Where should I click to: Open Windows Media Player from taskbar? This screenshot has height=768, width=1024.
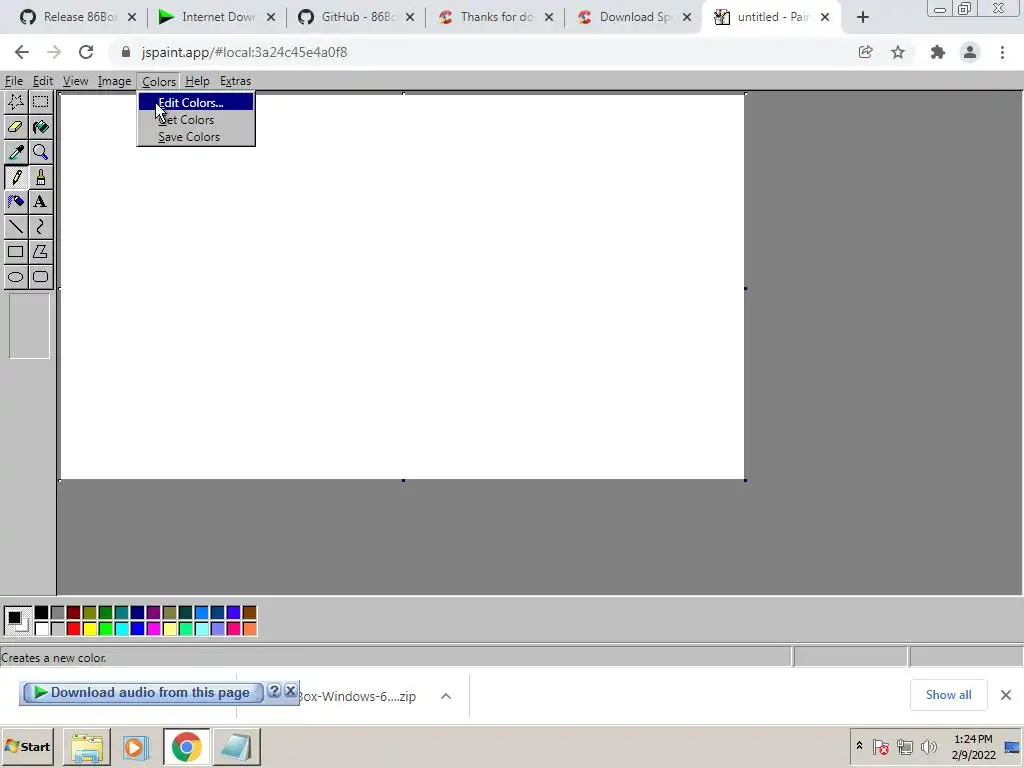point(136,747)
